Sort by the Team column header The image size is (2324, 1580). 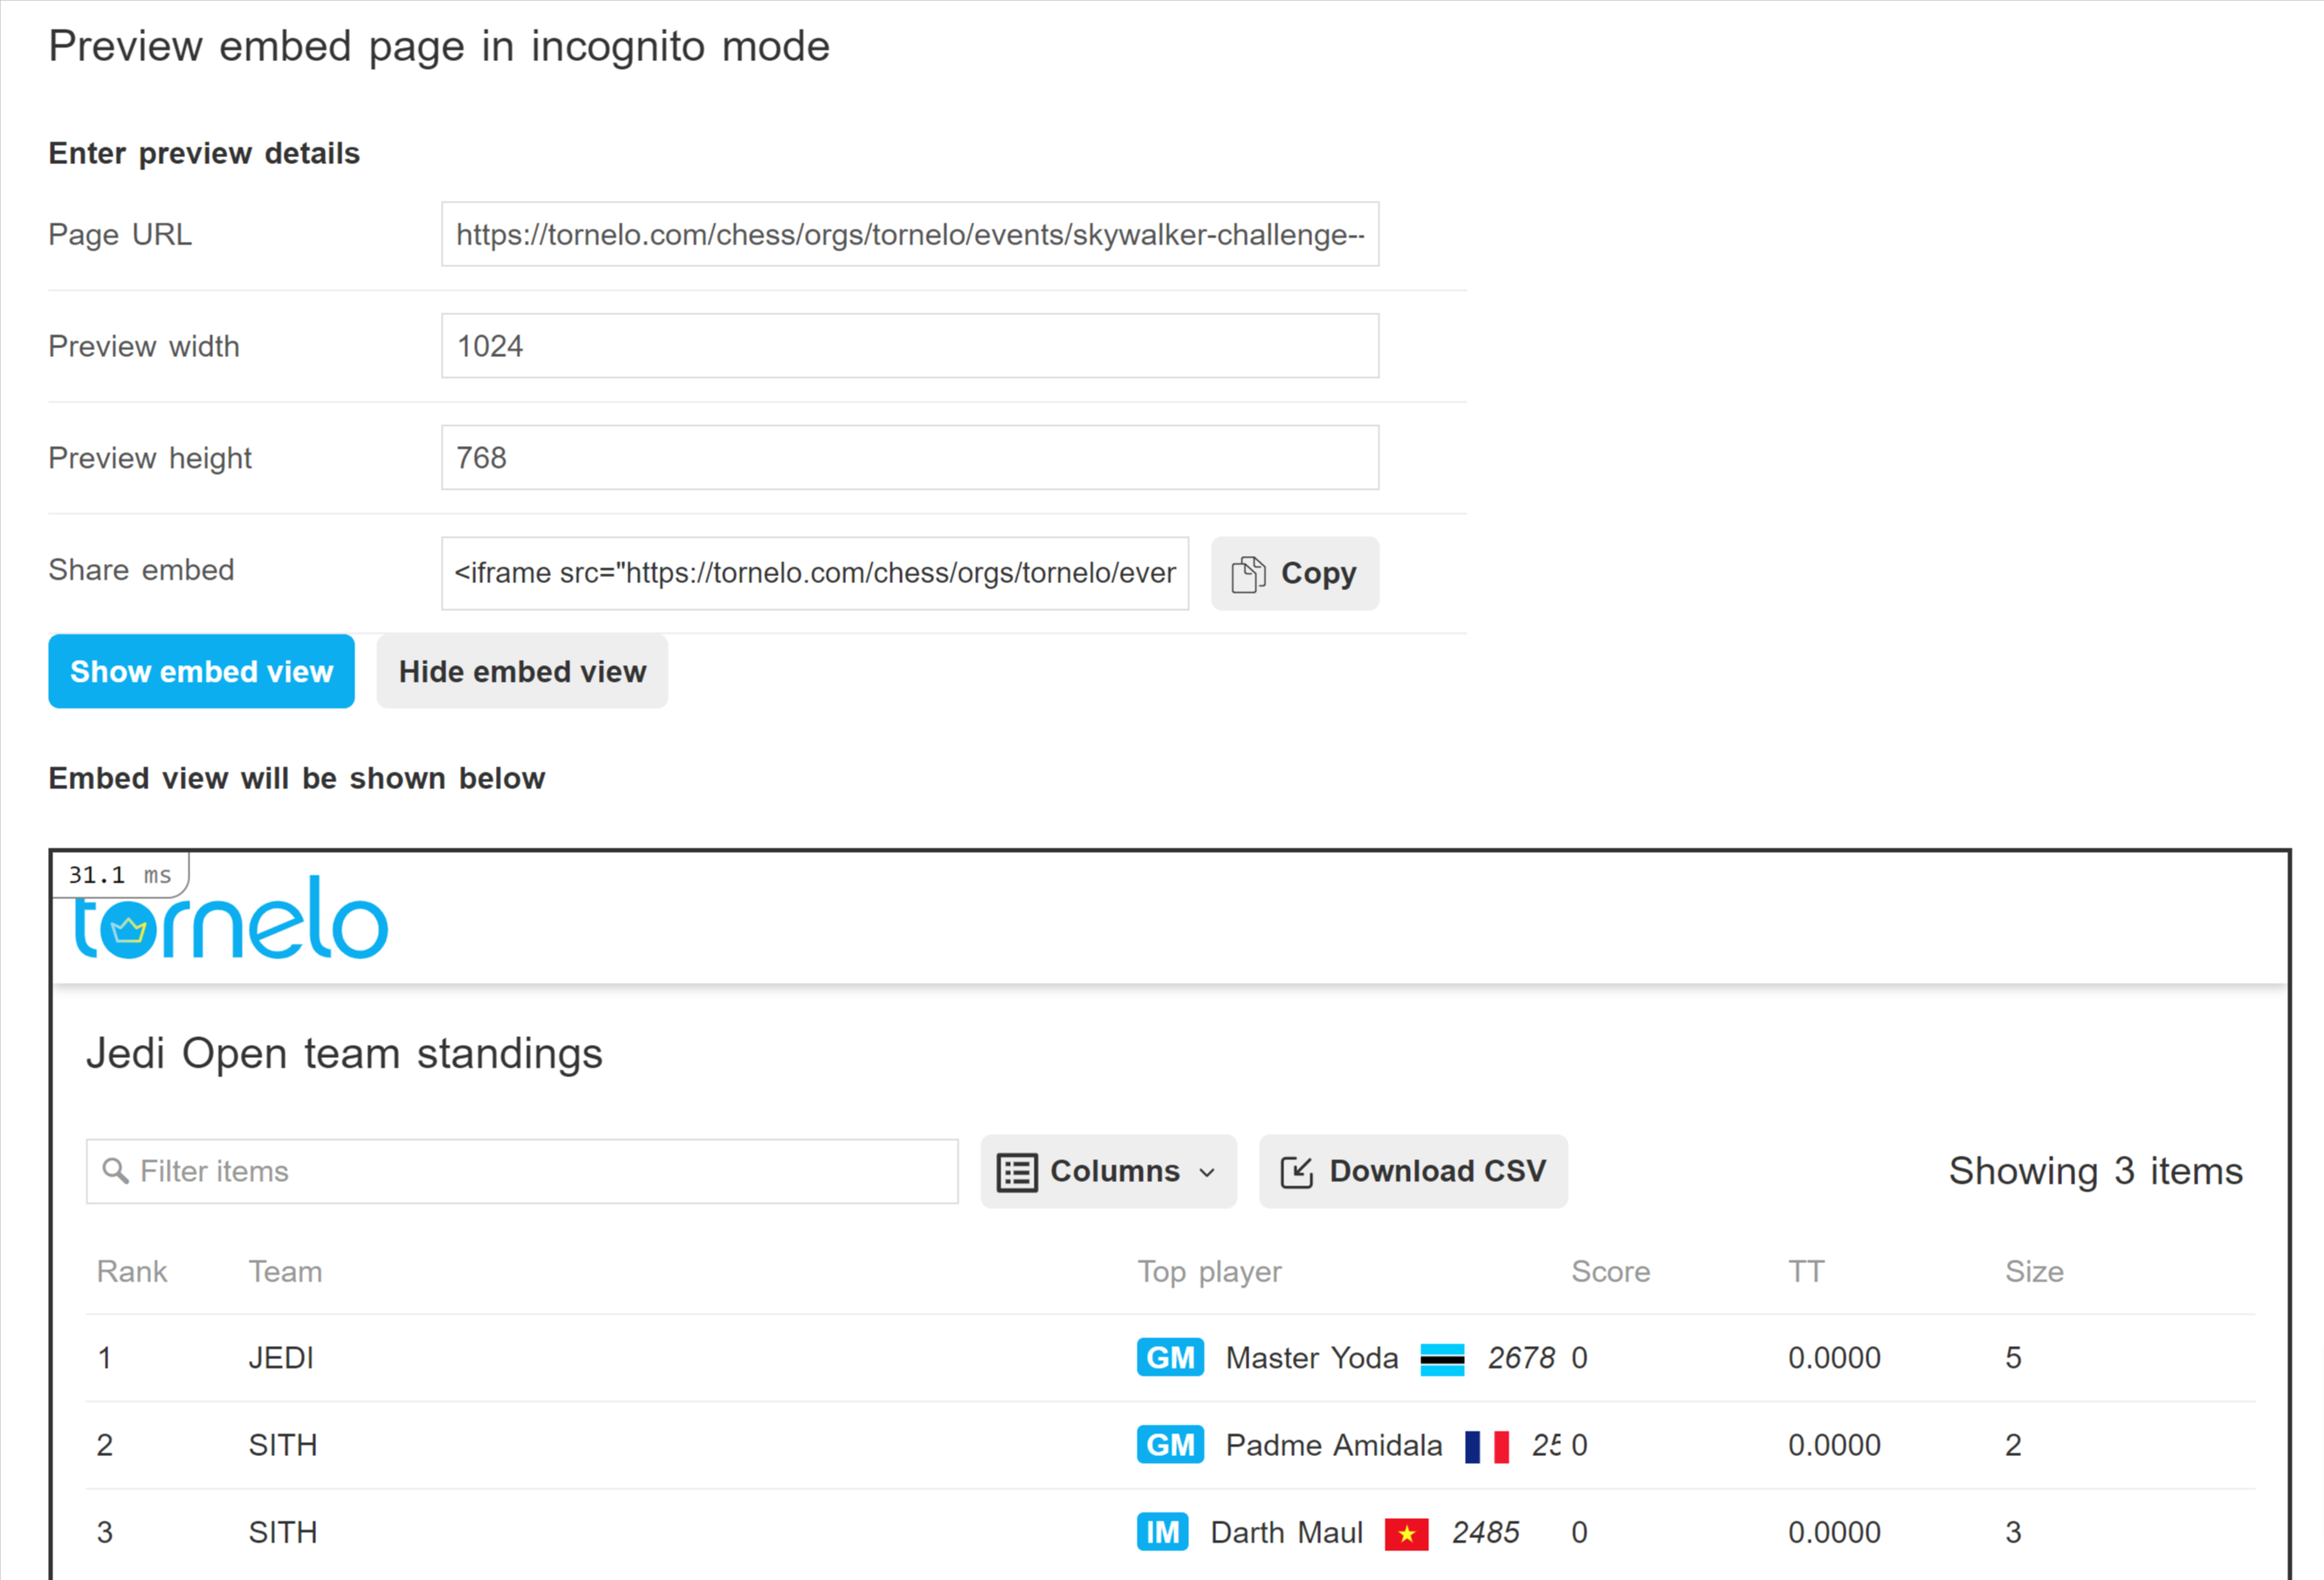285,1271
